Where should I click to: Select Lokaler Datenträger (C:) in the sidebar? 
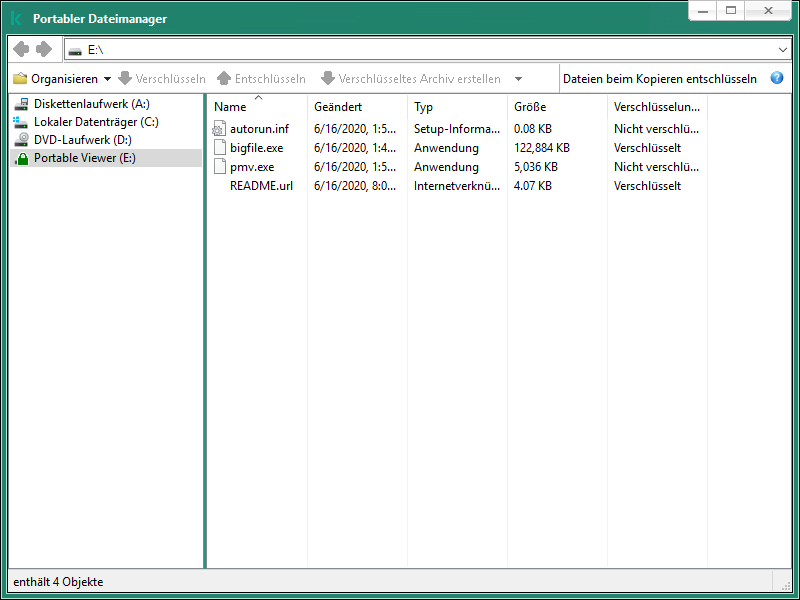[x=78, y=123]
